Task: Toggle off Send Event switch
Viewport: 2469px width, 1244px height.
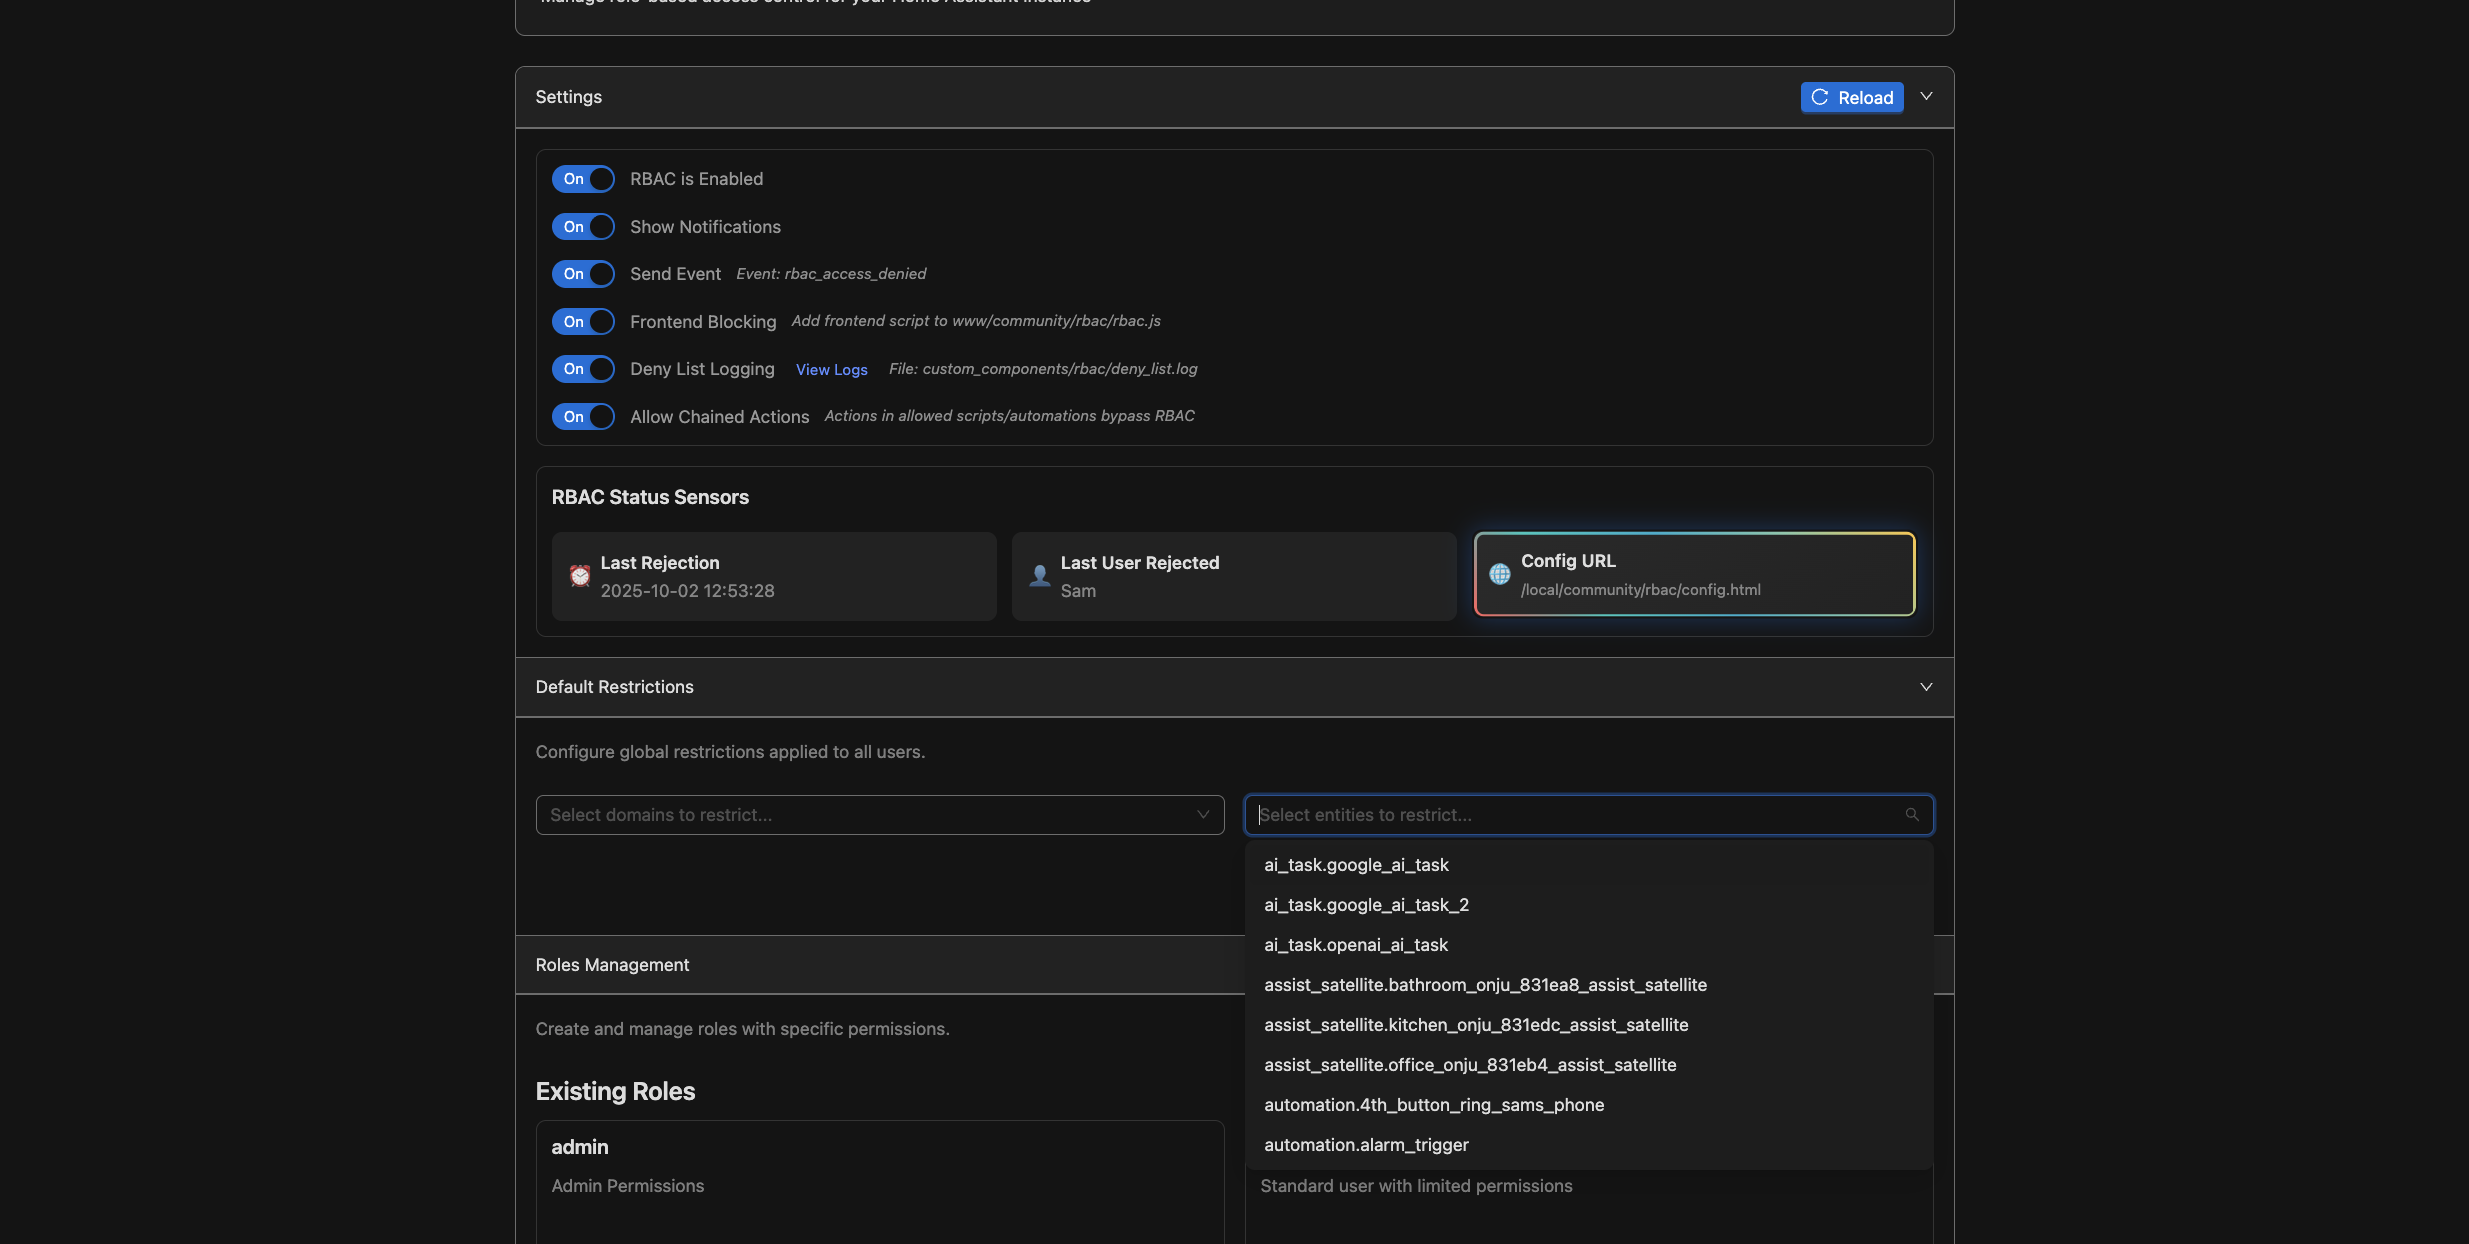Action: pyautogui.click(x=583, y=274)
